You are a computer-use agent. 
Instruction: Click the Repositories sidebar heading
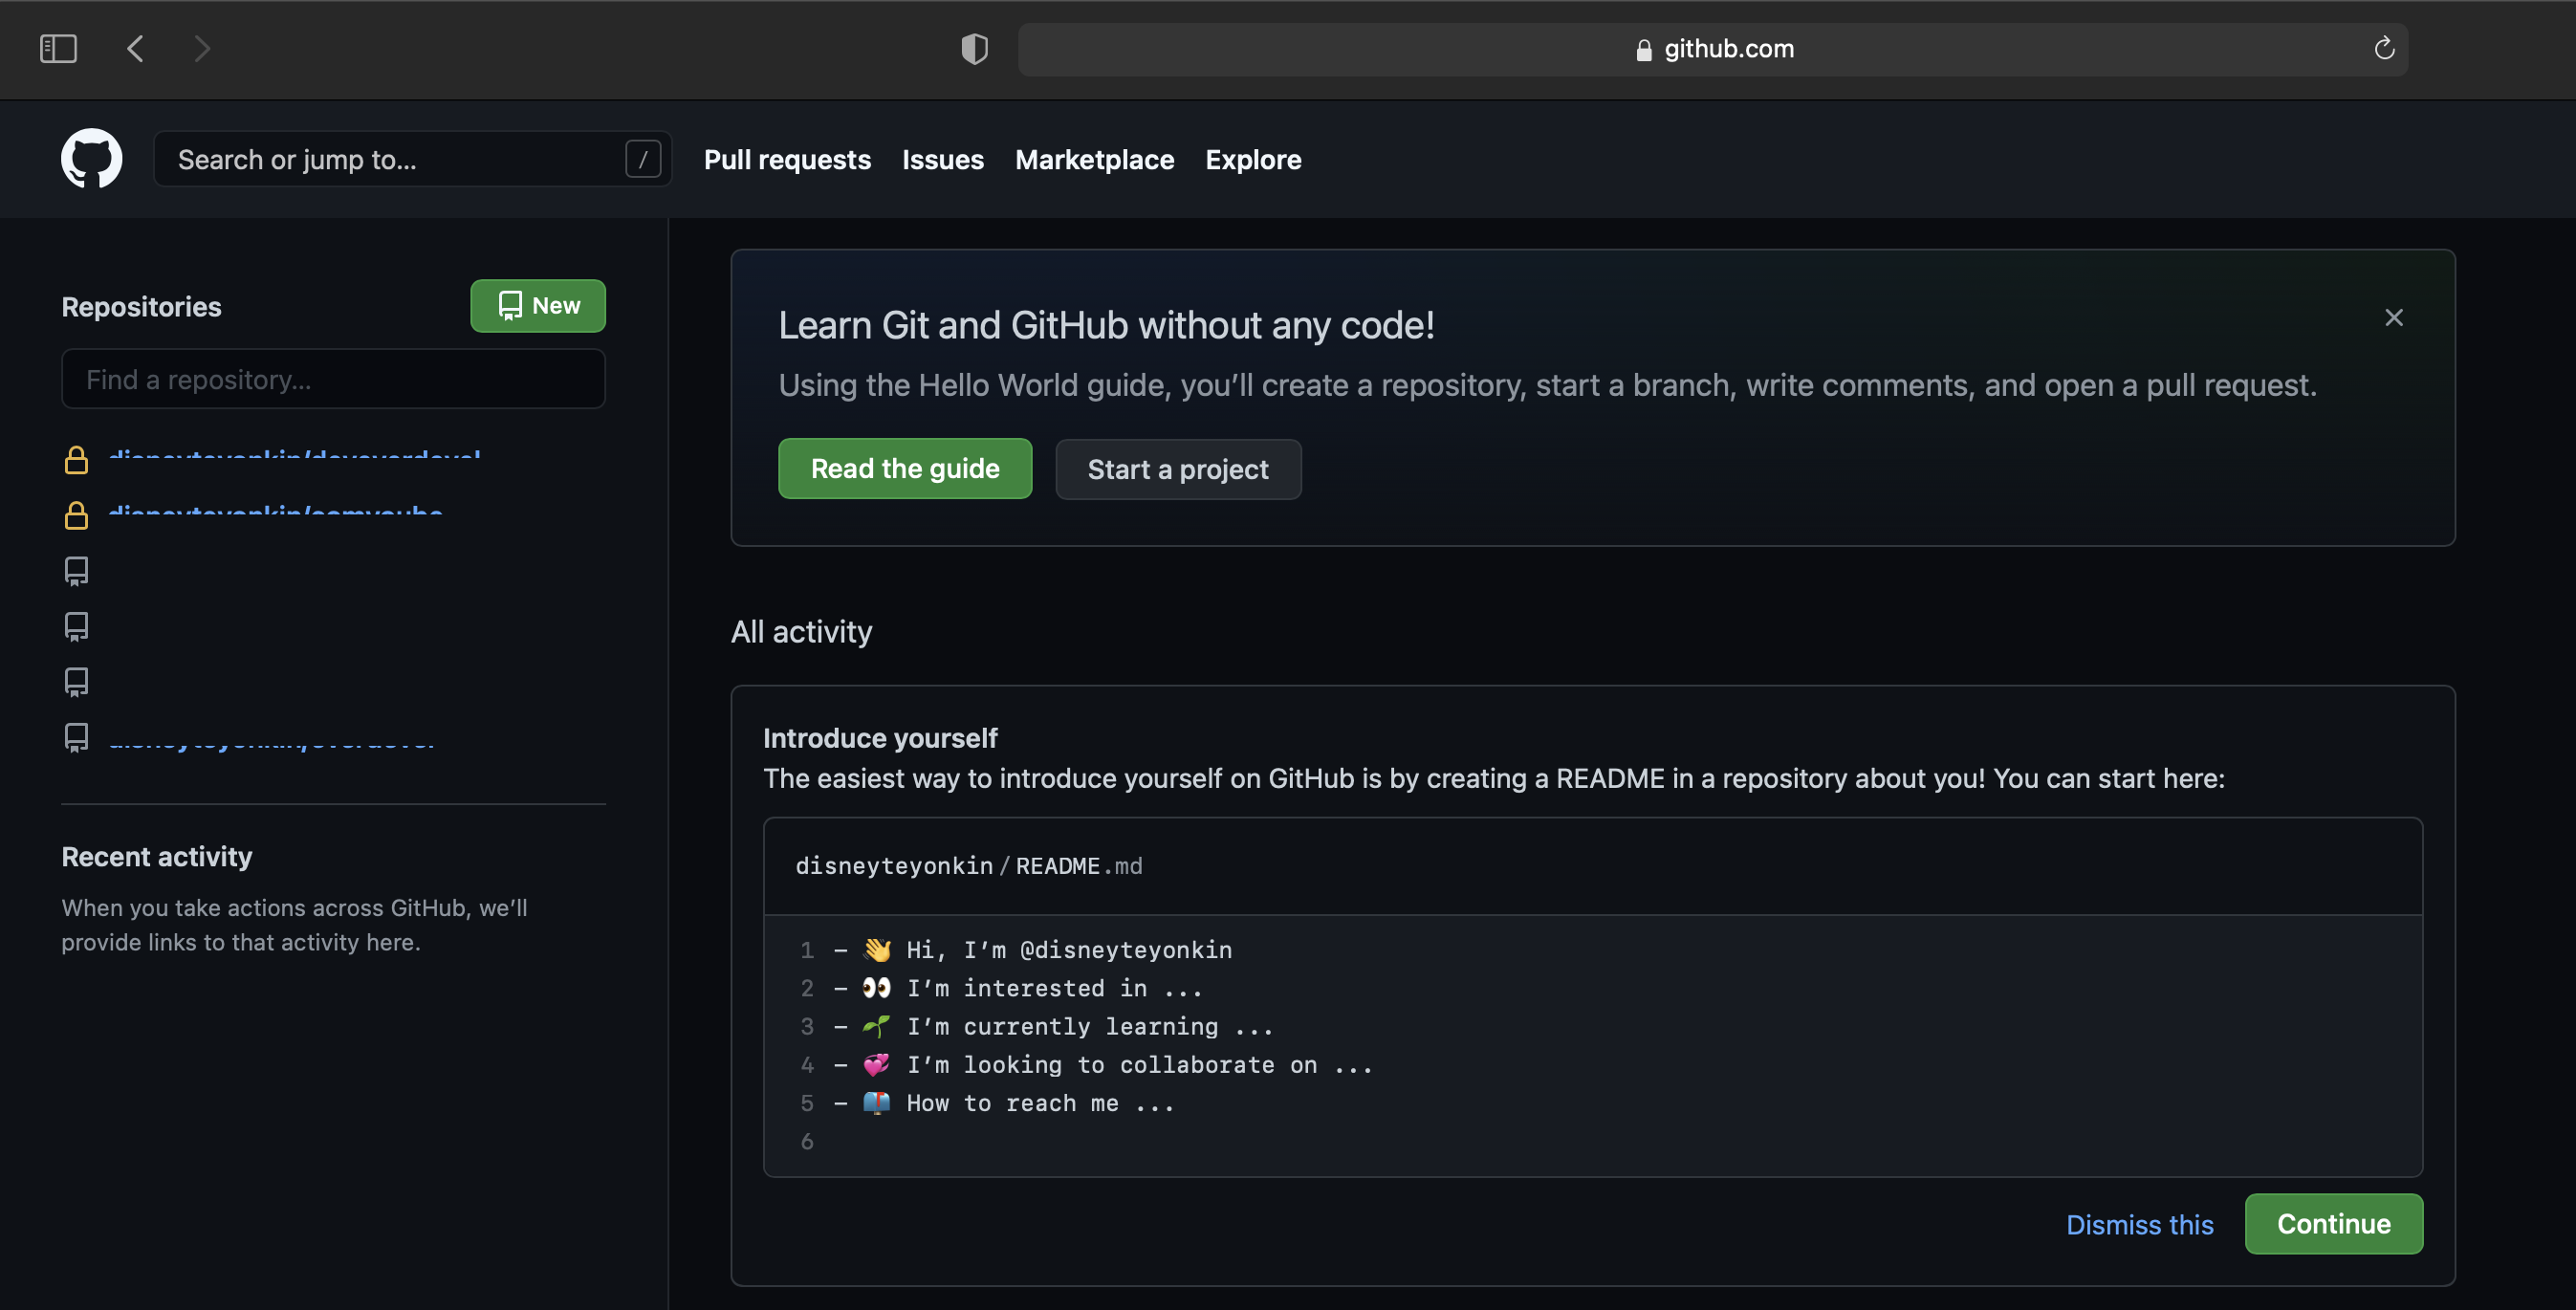(141, 306)
